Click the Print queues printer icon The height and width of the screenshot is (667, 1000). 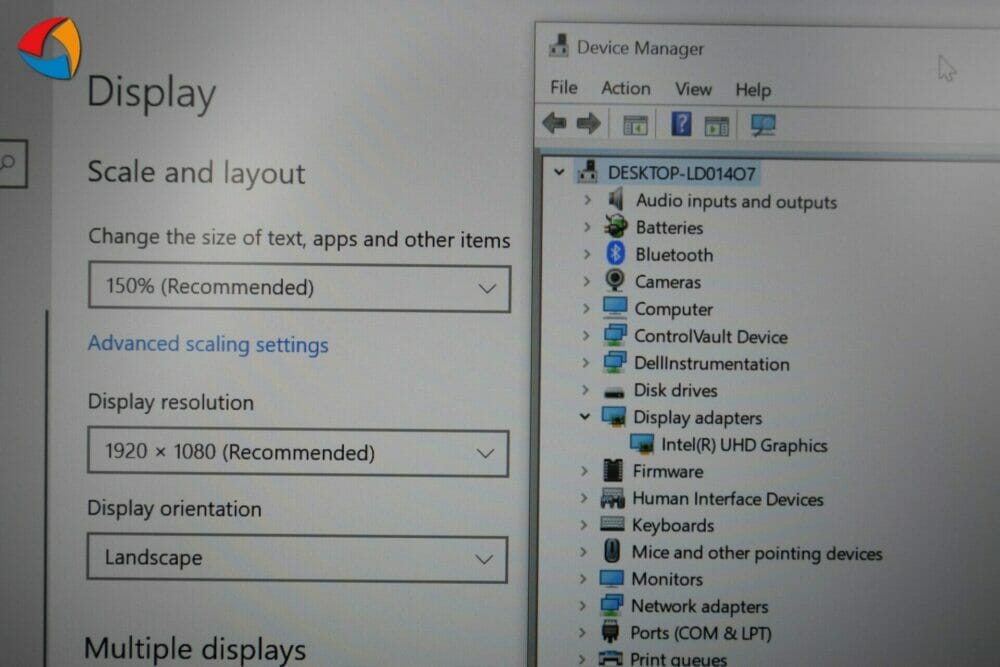point(610,658)
